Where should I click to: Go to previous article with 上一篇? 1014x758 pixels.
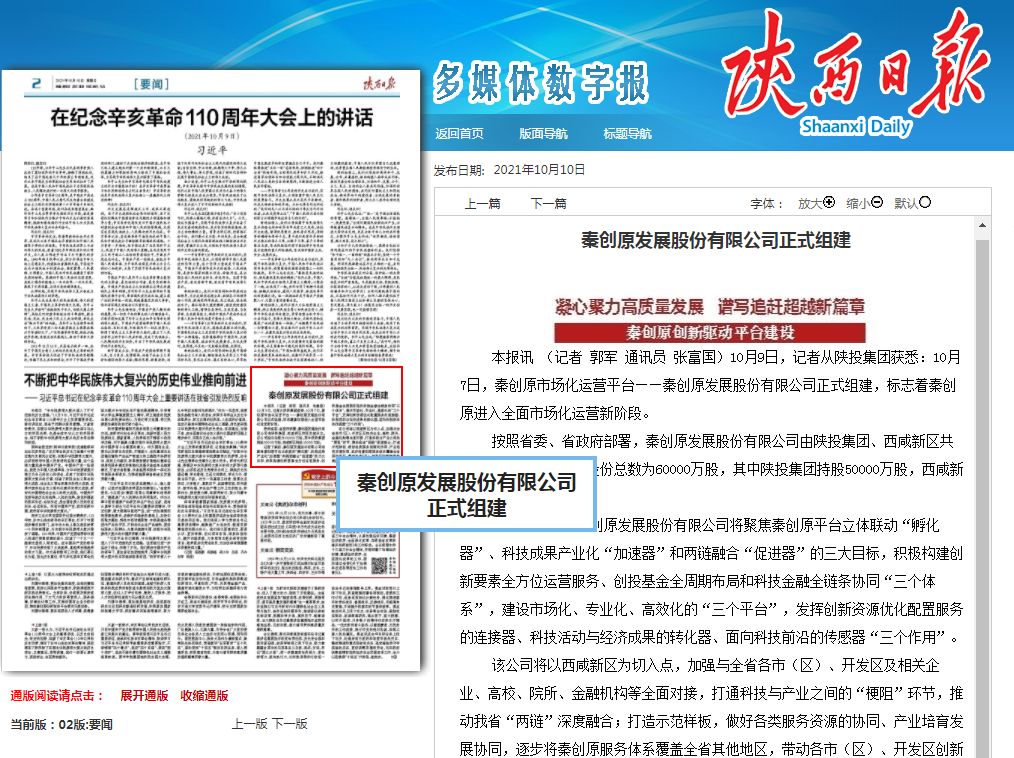pos(483,204)
